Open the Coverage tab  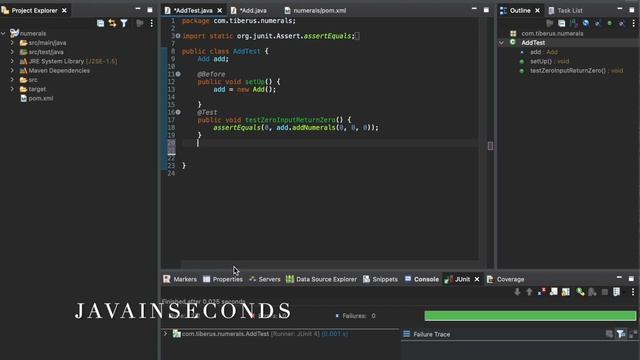click(506, 279)
